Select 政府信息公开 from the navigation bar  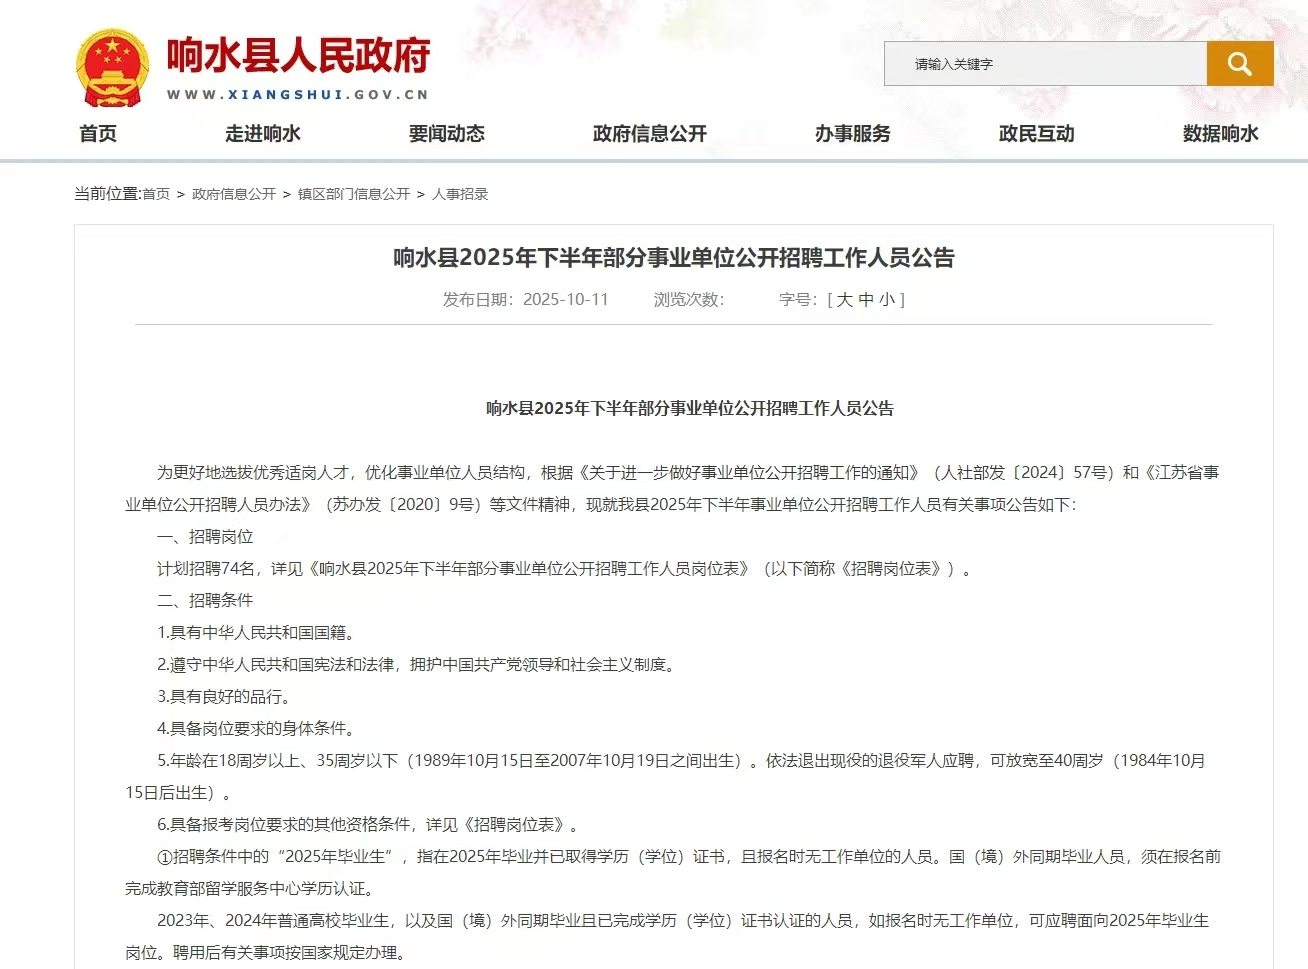click(650, 133)
